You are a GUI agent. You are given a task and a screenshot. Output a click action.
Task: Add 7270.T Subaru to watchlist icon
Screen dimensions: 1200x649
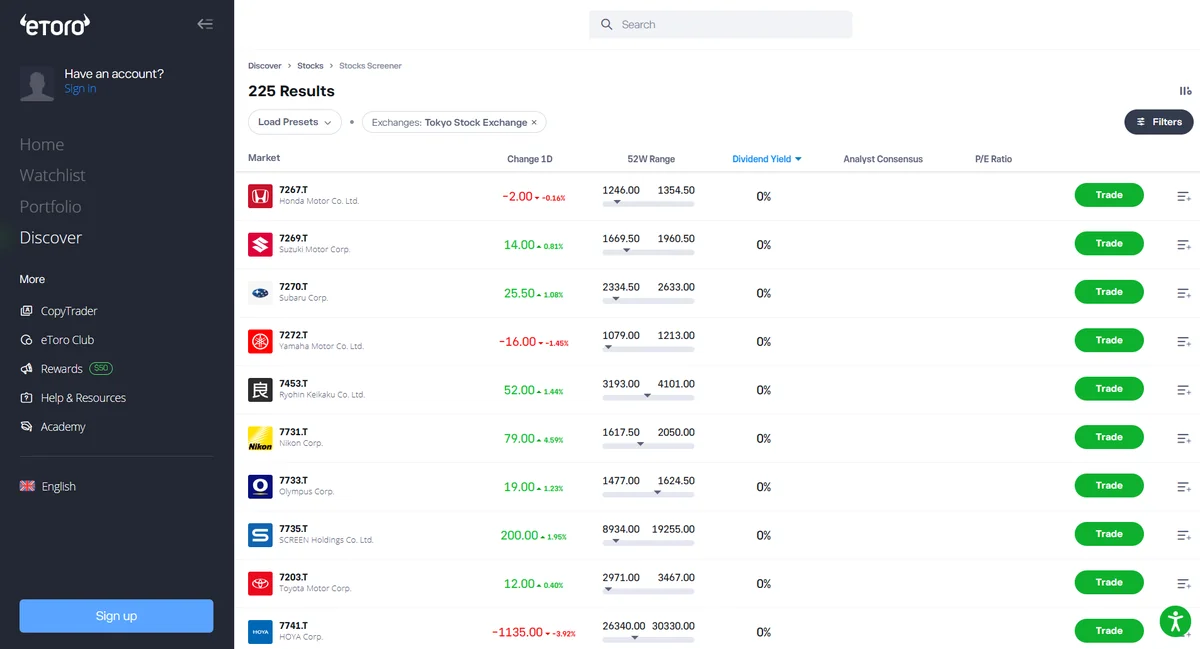(1184, 293)
